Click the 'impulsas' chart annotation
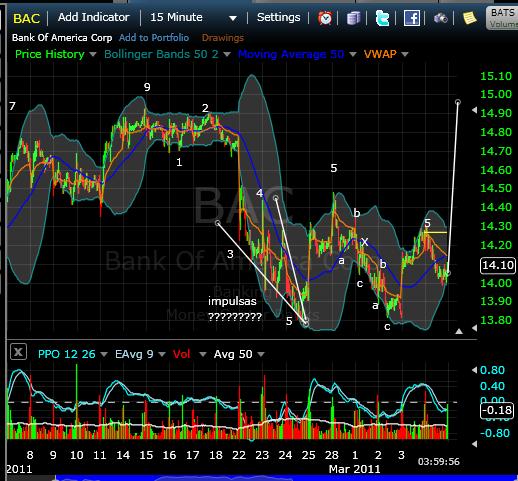Image resolution: width=518 pixels, height=481 pixels. point(232,301)
